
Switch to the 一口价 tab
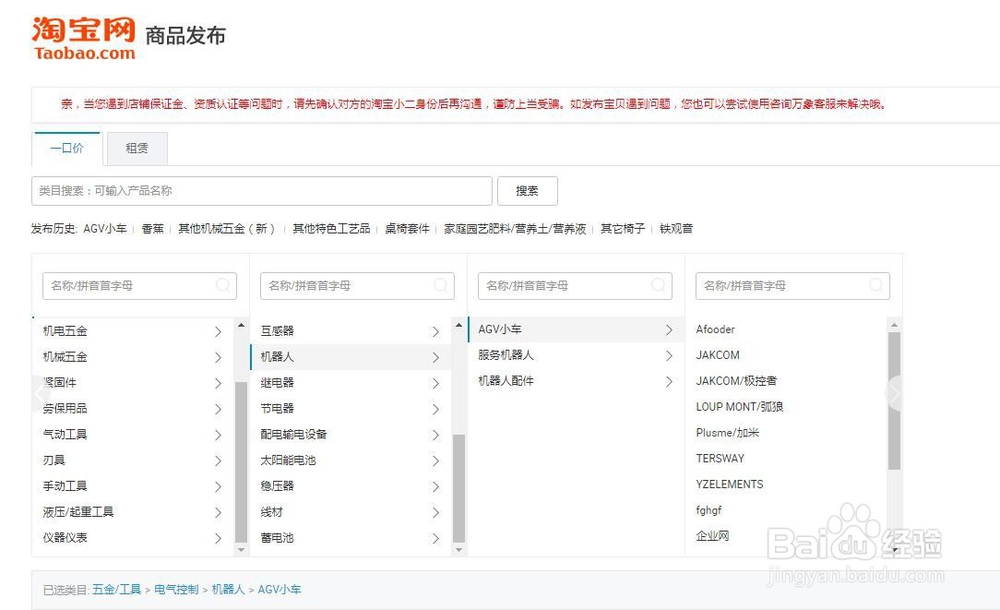(66, 148)
